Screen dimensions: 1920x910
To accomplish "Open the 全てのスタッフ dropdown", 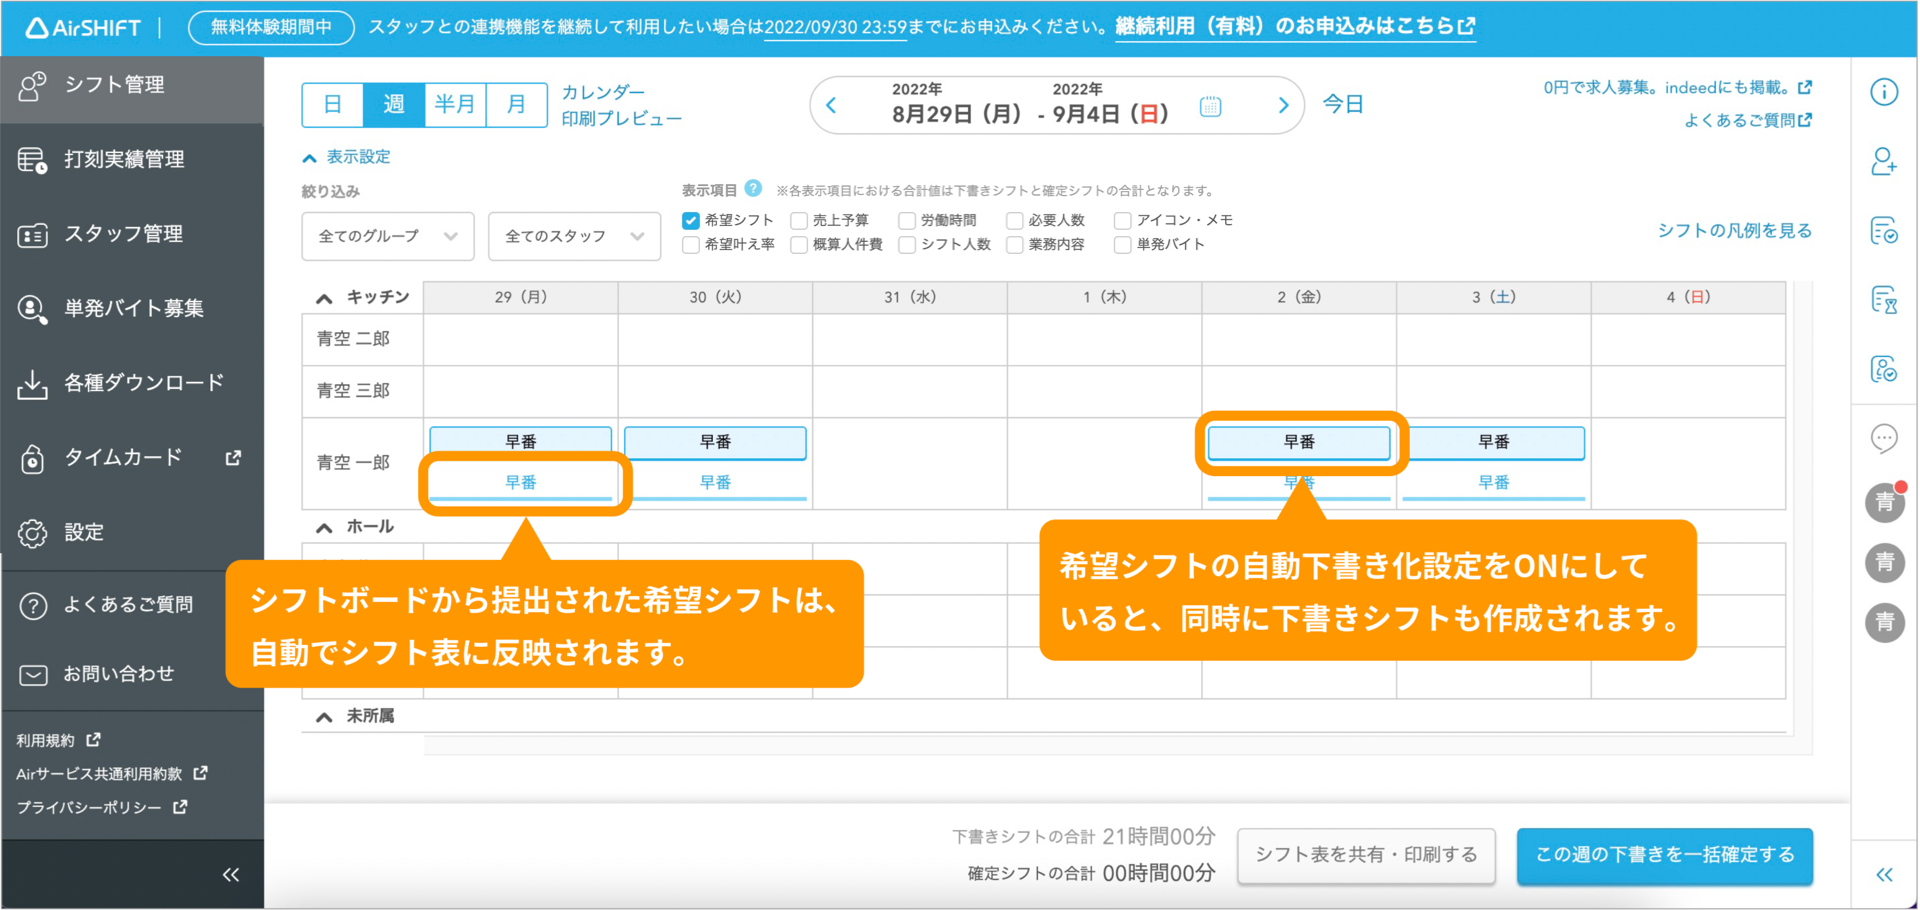I will (x=575, y=237).
